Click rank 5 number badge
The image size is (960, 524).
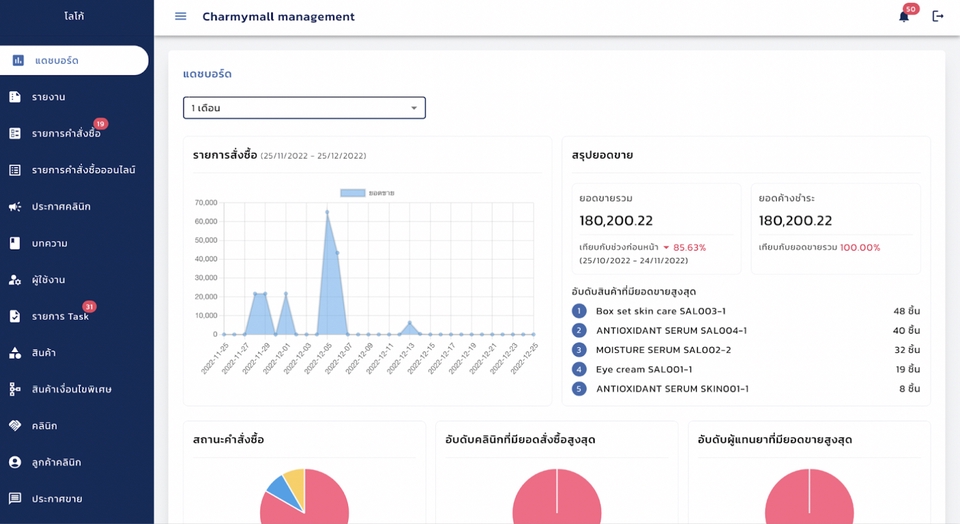(x=579, y=389)
